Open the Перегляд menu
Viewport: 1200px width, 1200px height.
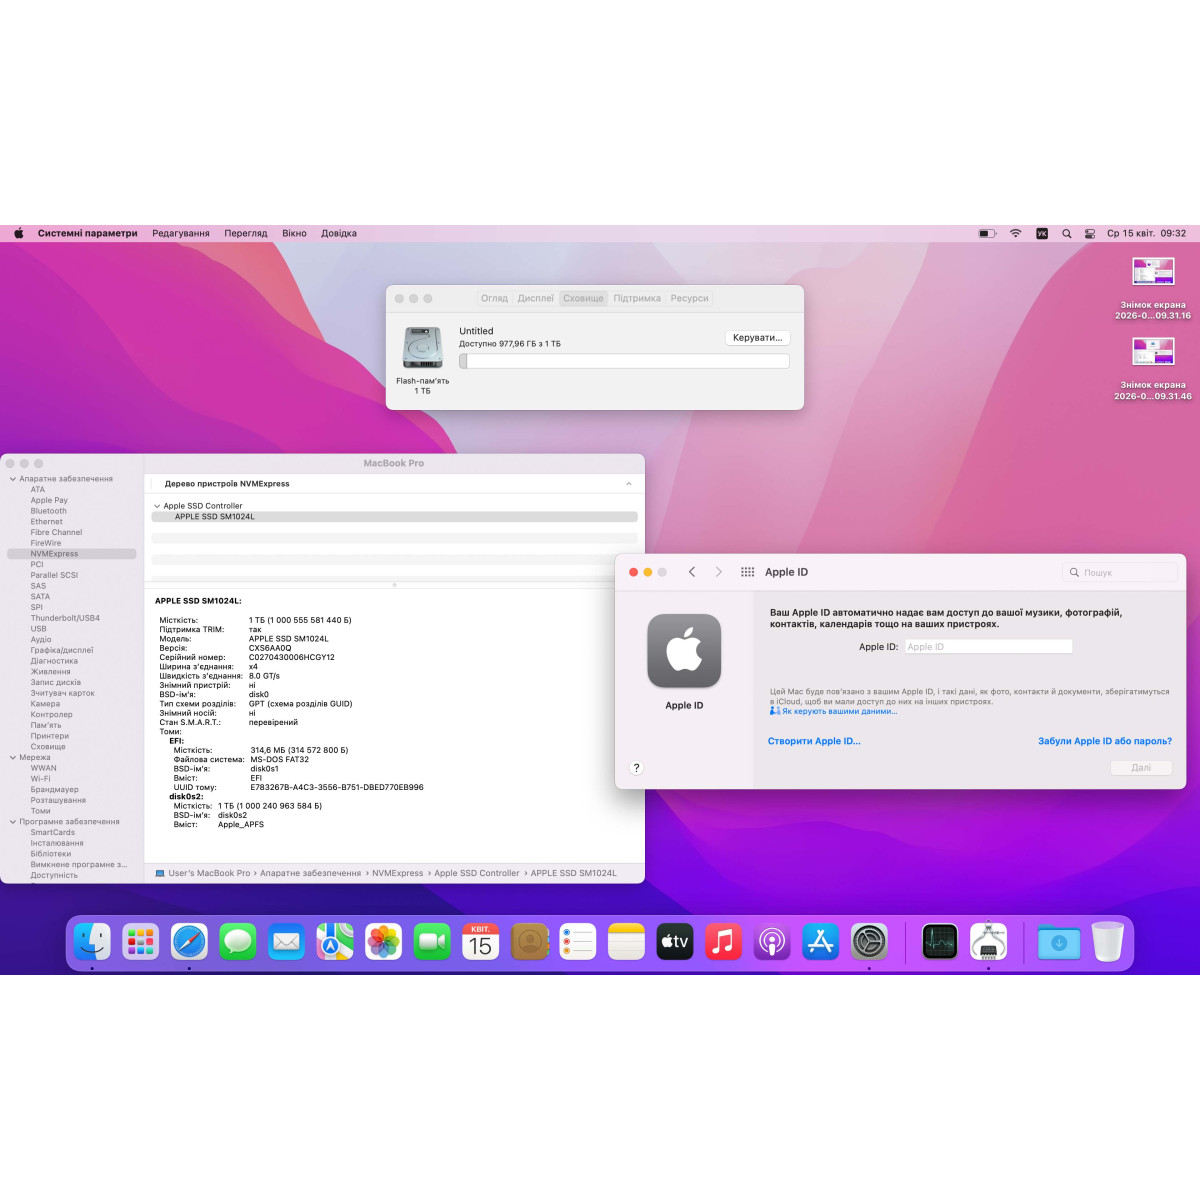tap(246, 233)
